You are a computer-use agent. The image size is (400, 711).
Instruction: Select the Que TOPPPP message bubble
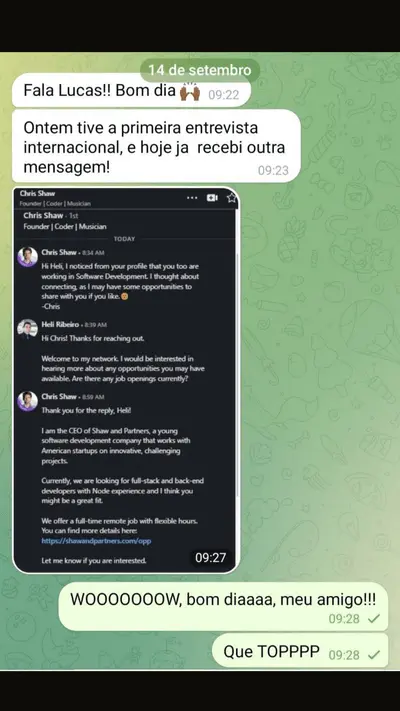pyautogui.click(x=300, y=651)
